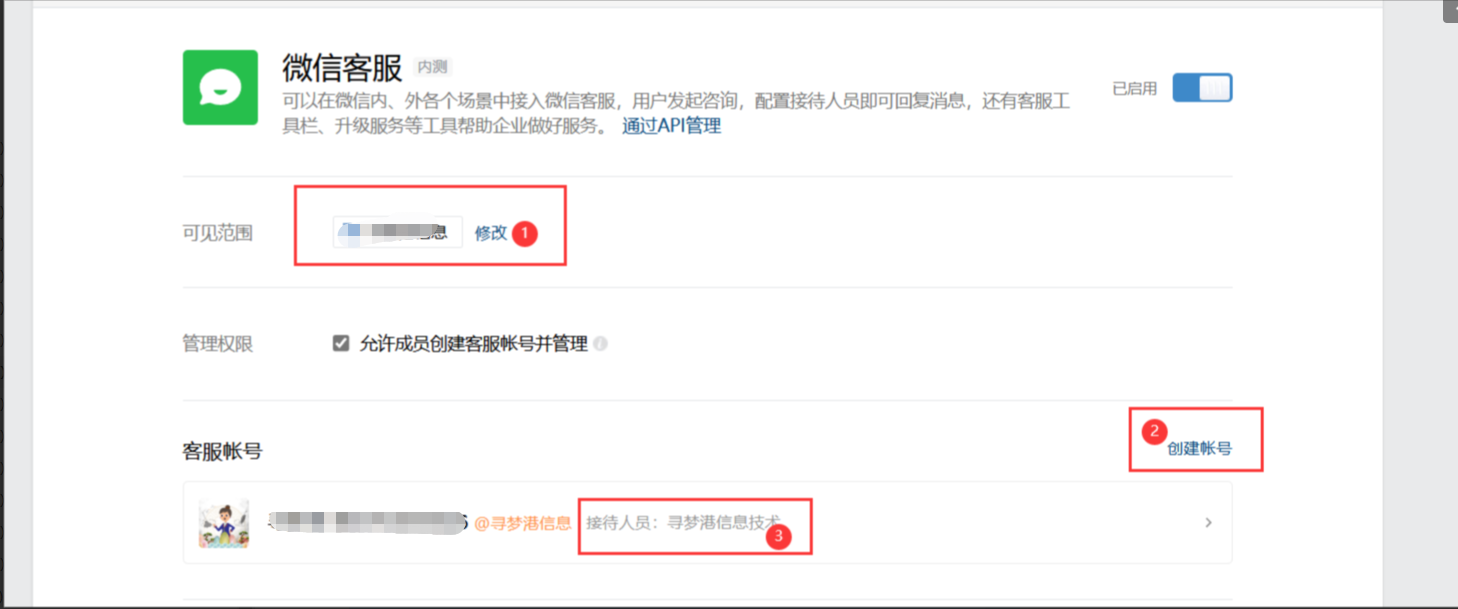Screen dimensions: 1458x609
Task: Click the 客服帐号 section heading
Action: point(222,451)
